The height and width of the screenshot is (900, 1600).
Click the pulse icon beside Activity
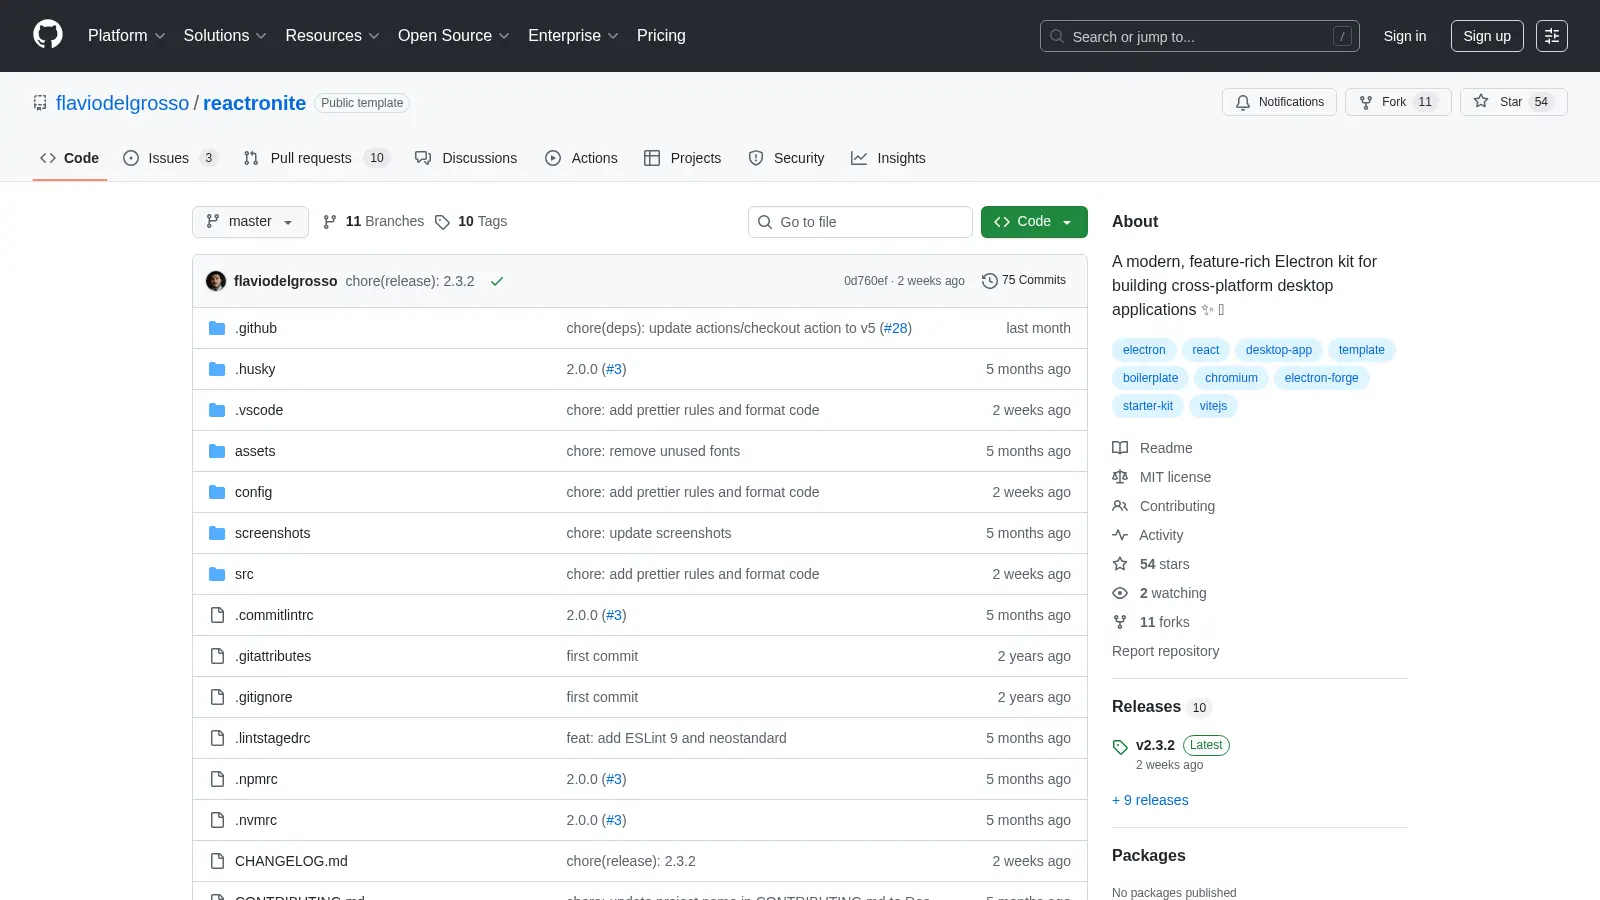click(x=1120, y=535)
